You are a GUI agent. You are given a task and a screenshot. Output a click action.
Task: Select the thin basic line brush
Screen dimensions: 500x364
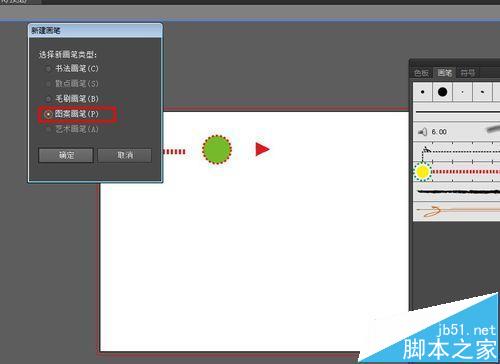click(x=457, y=112)
